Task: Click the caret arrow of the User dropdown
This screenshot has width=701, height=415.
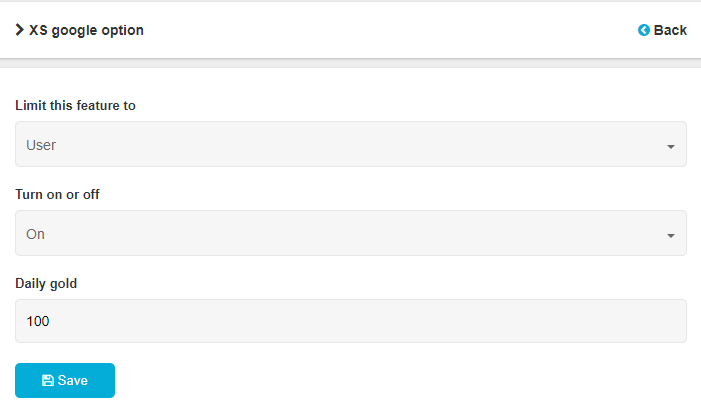Action: 670,147
